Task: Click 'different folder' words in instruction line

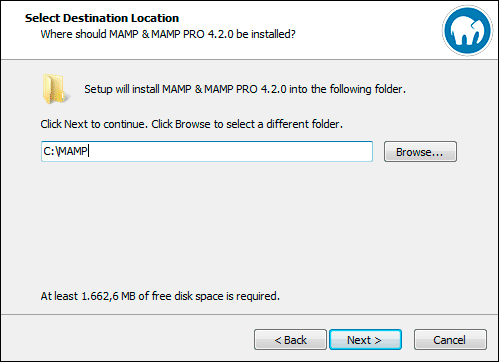Action: coord(304,124)
